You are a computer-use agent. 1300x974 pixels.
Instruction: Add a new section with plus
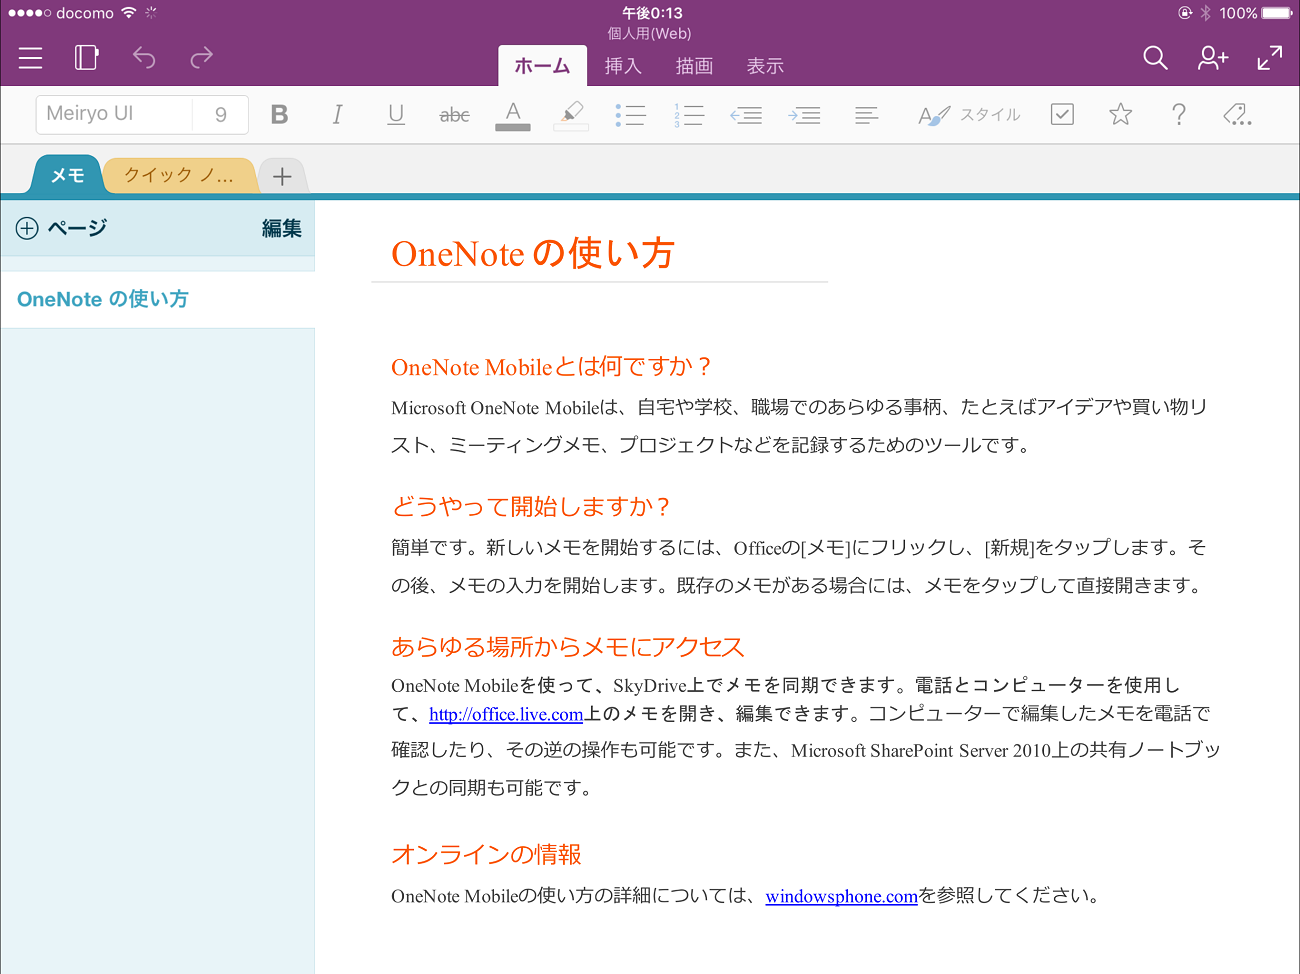(282, 176)
